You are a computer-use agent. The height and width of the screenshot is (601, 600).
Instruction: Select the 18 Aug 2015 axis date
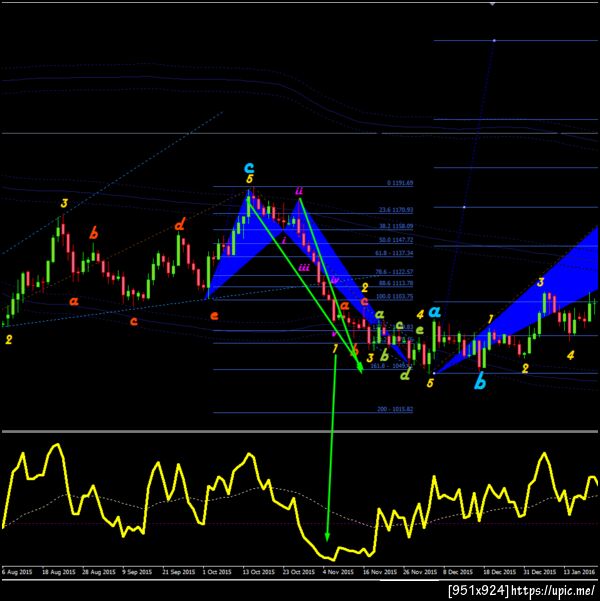[x=59, y=572]
